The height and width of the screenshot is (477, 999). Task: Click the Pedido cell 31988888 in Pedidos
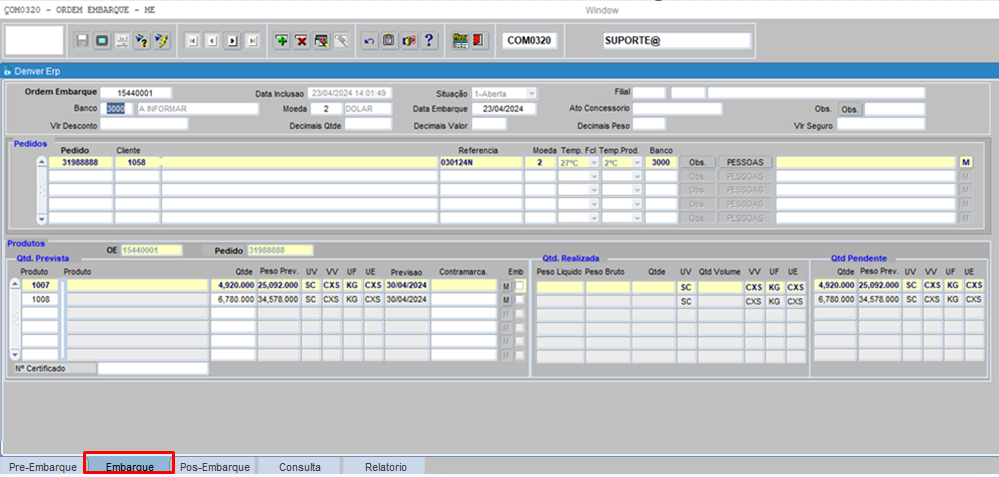point(80,162)
